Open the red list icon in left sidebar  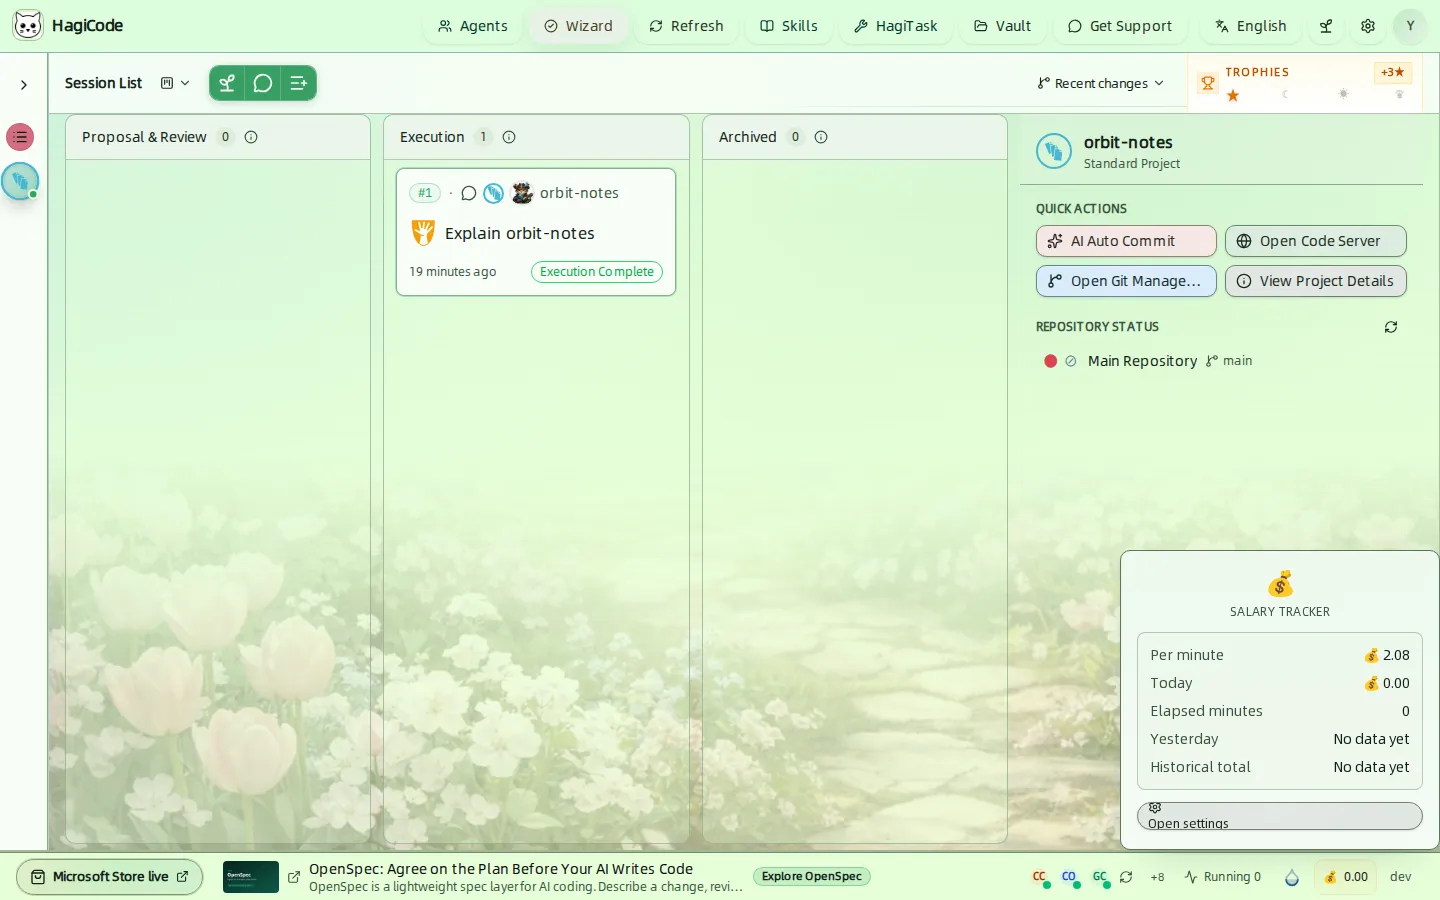point(20,137)
